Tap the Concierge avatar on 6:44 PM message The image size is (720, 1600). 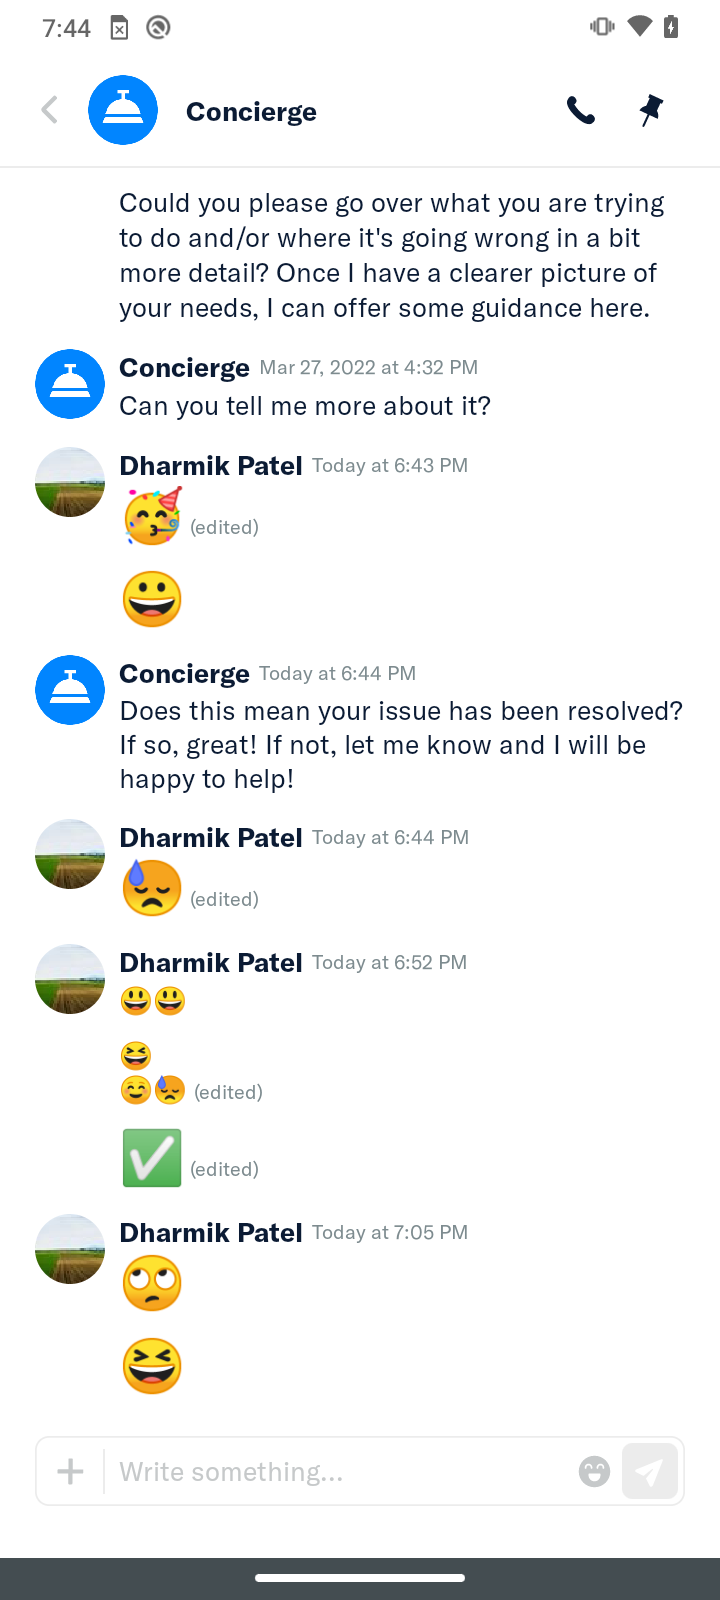70,690
